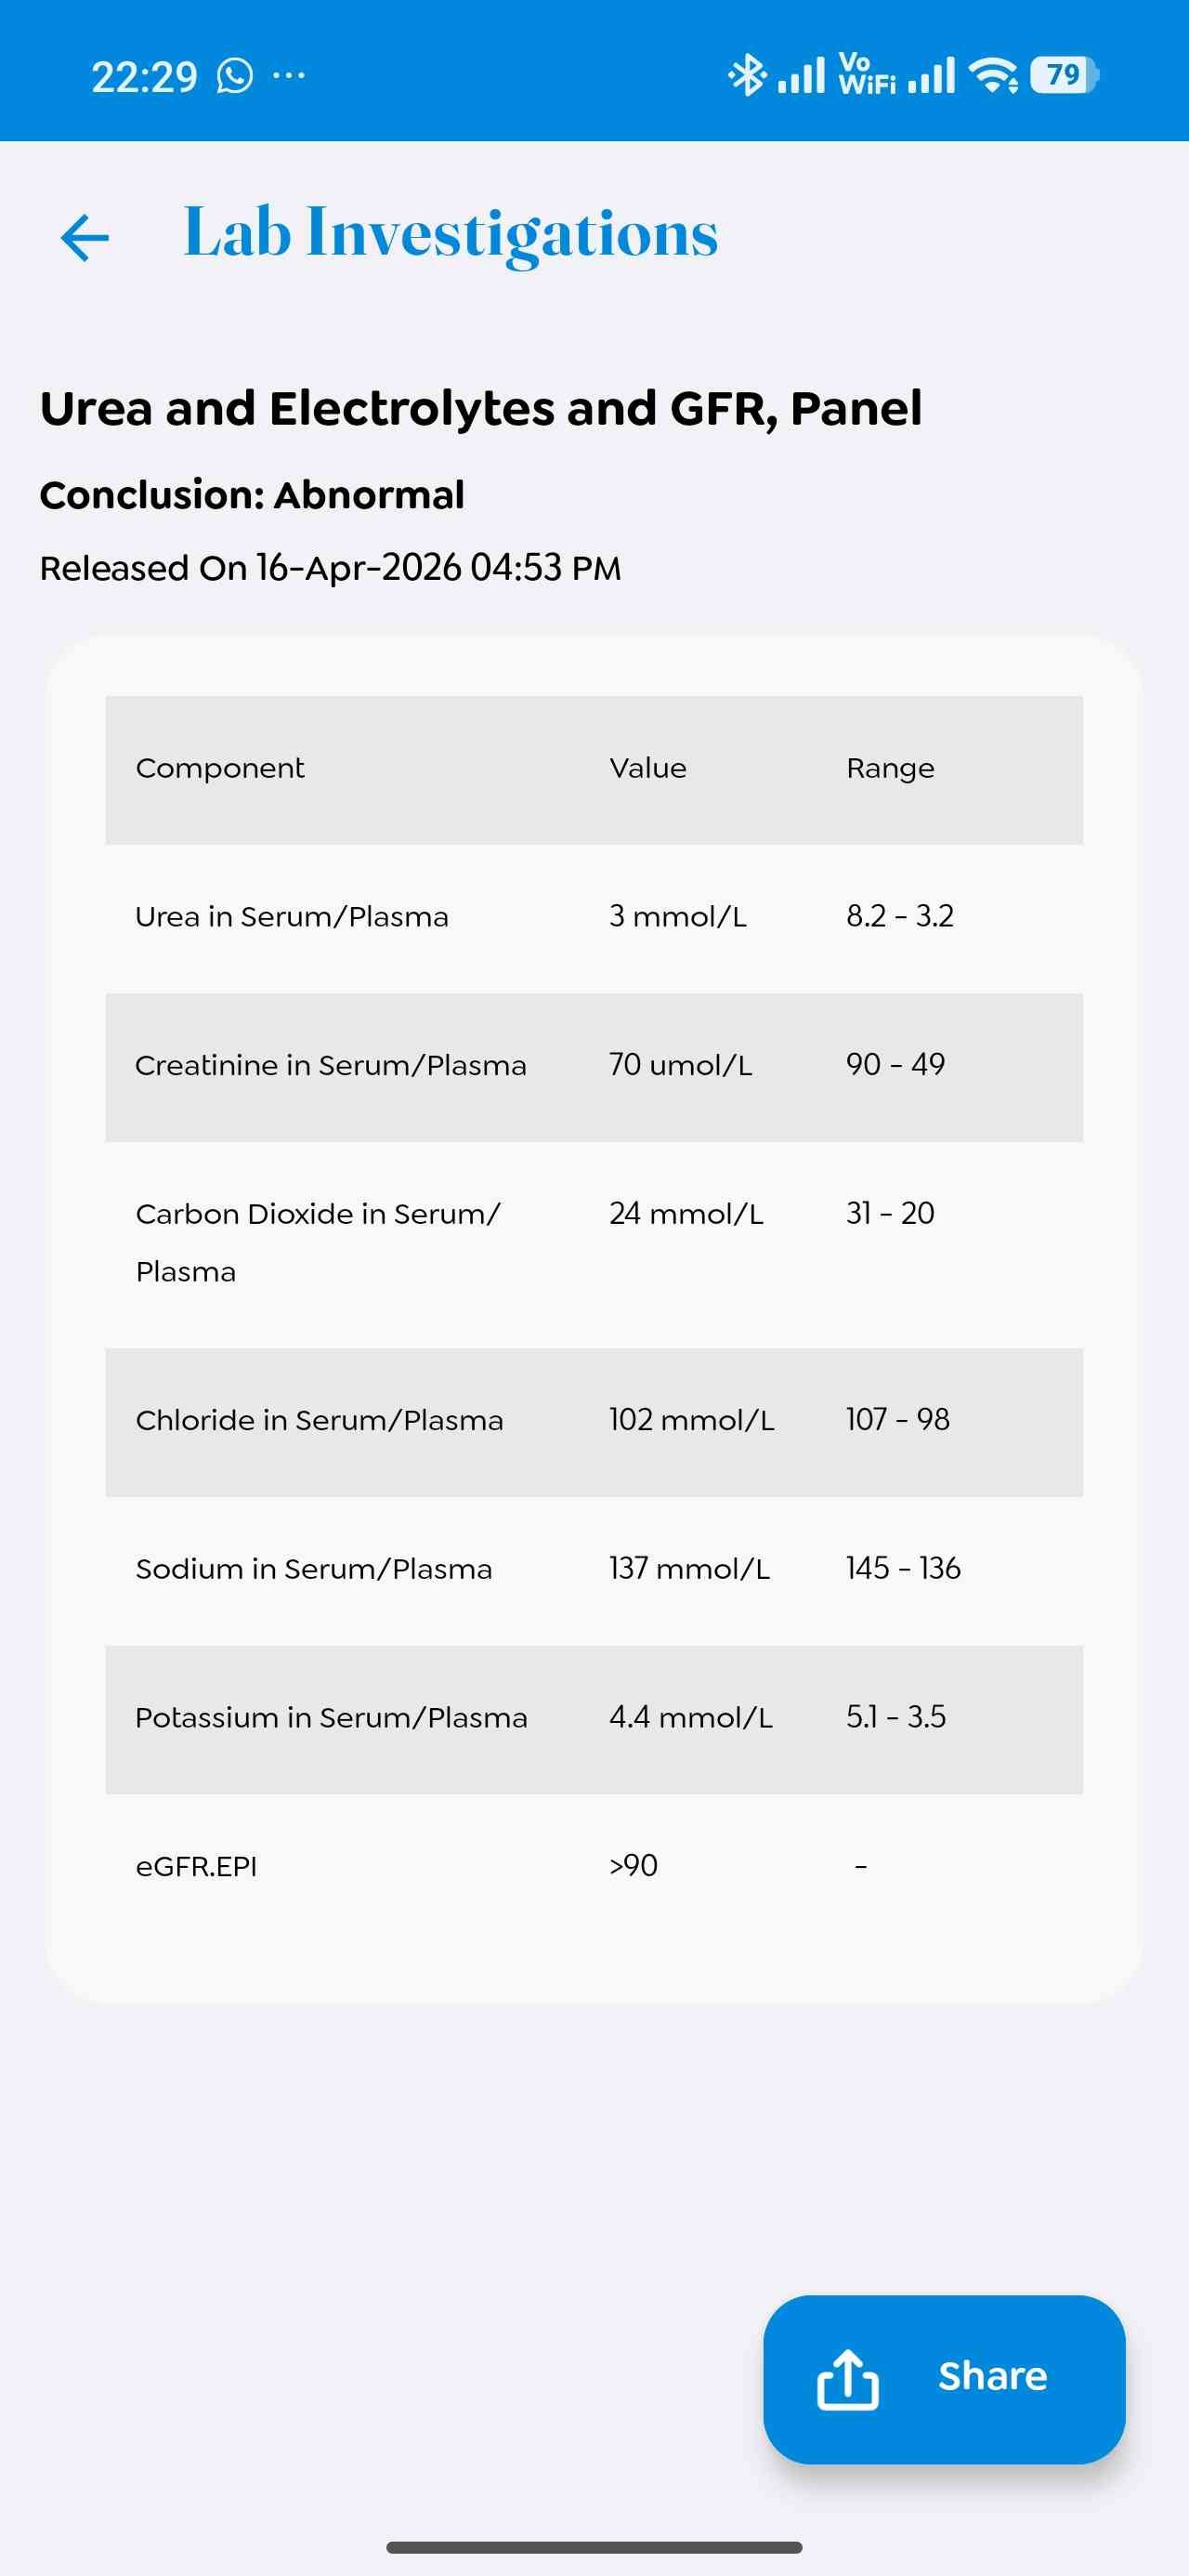1189x2576 pixels.
Task: Tap the back arrow icon
Action: (84, 238)
